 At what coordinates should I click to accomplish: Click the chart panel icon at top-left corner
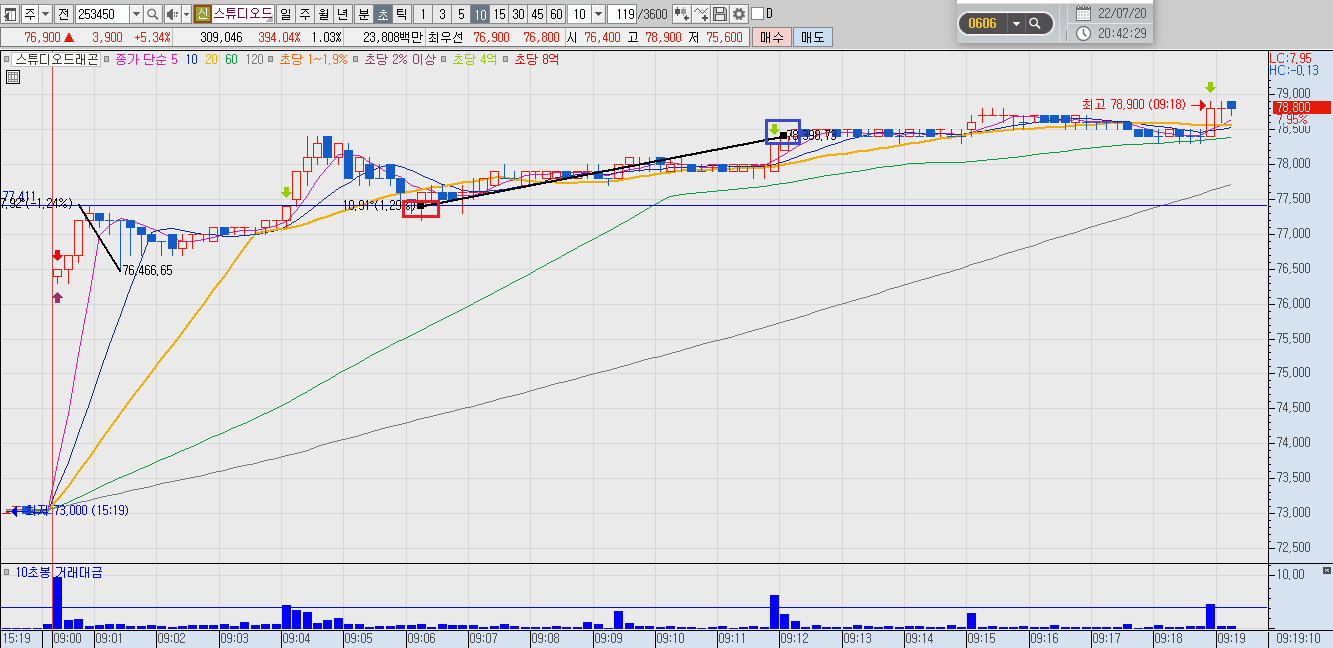click(10, 14)
